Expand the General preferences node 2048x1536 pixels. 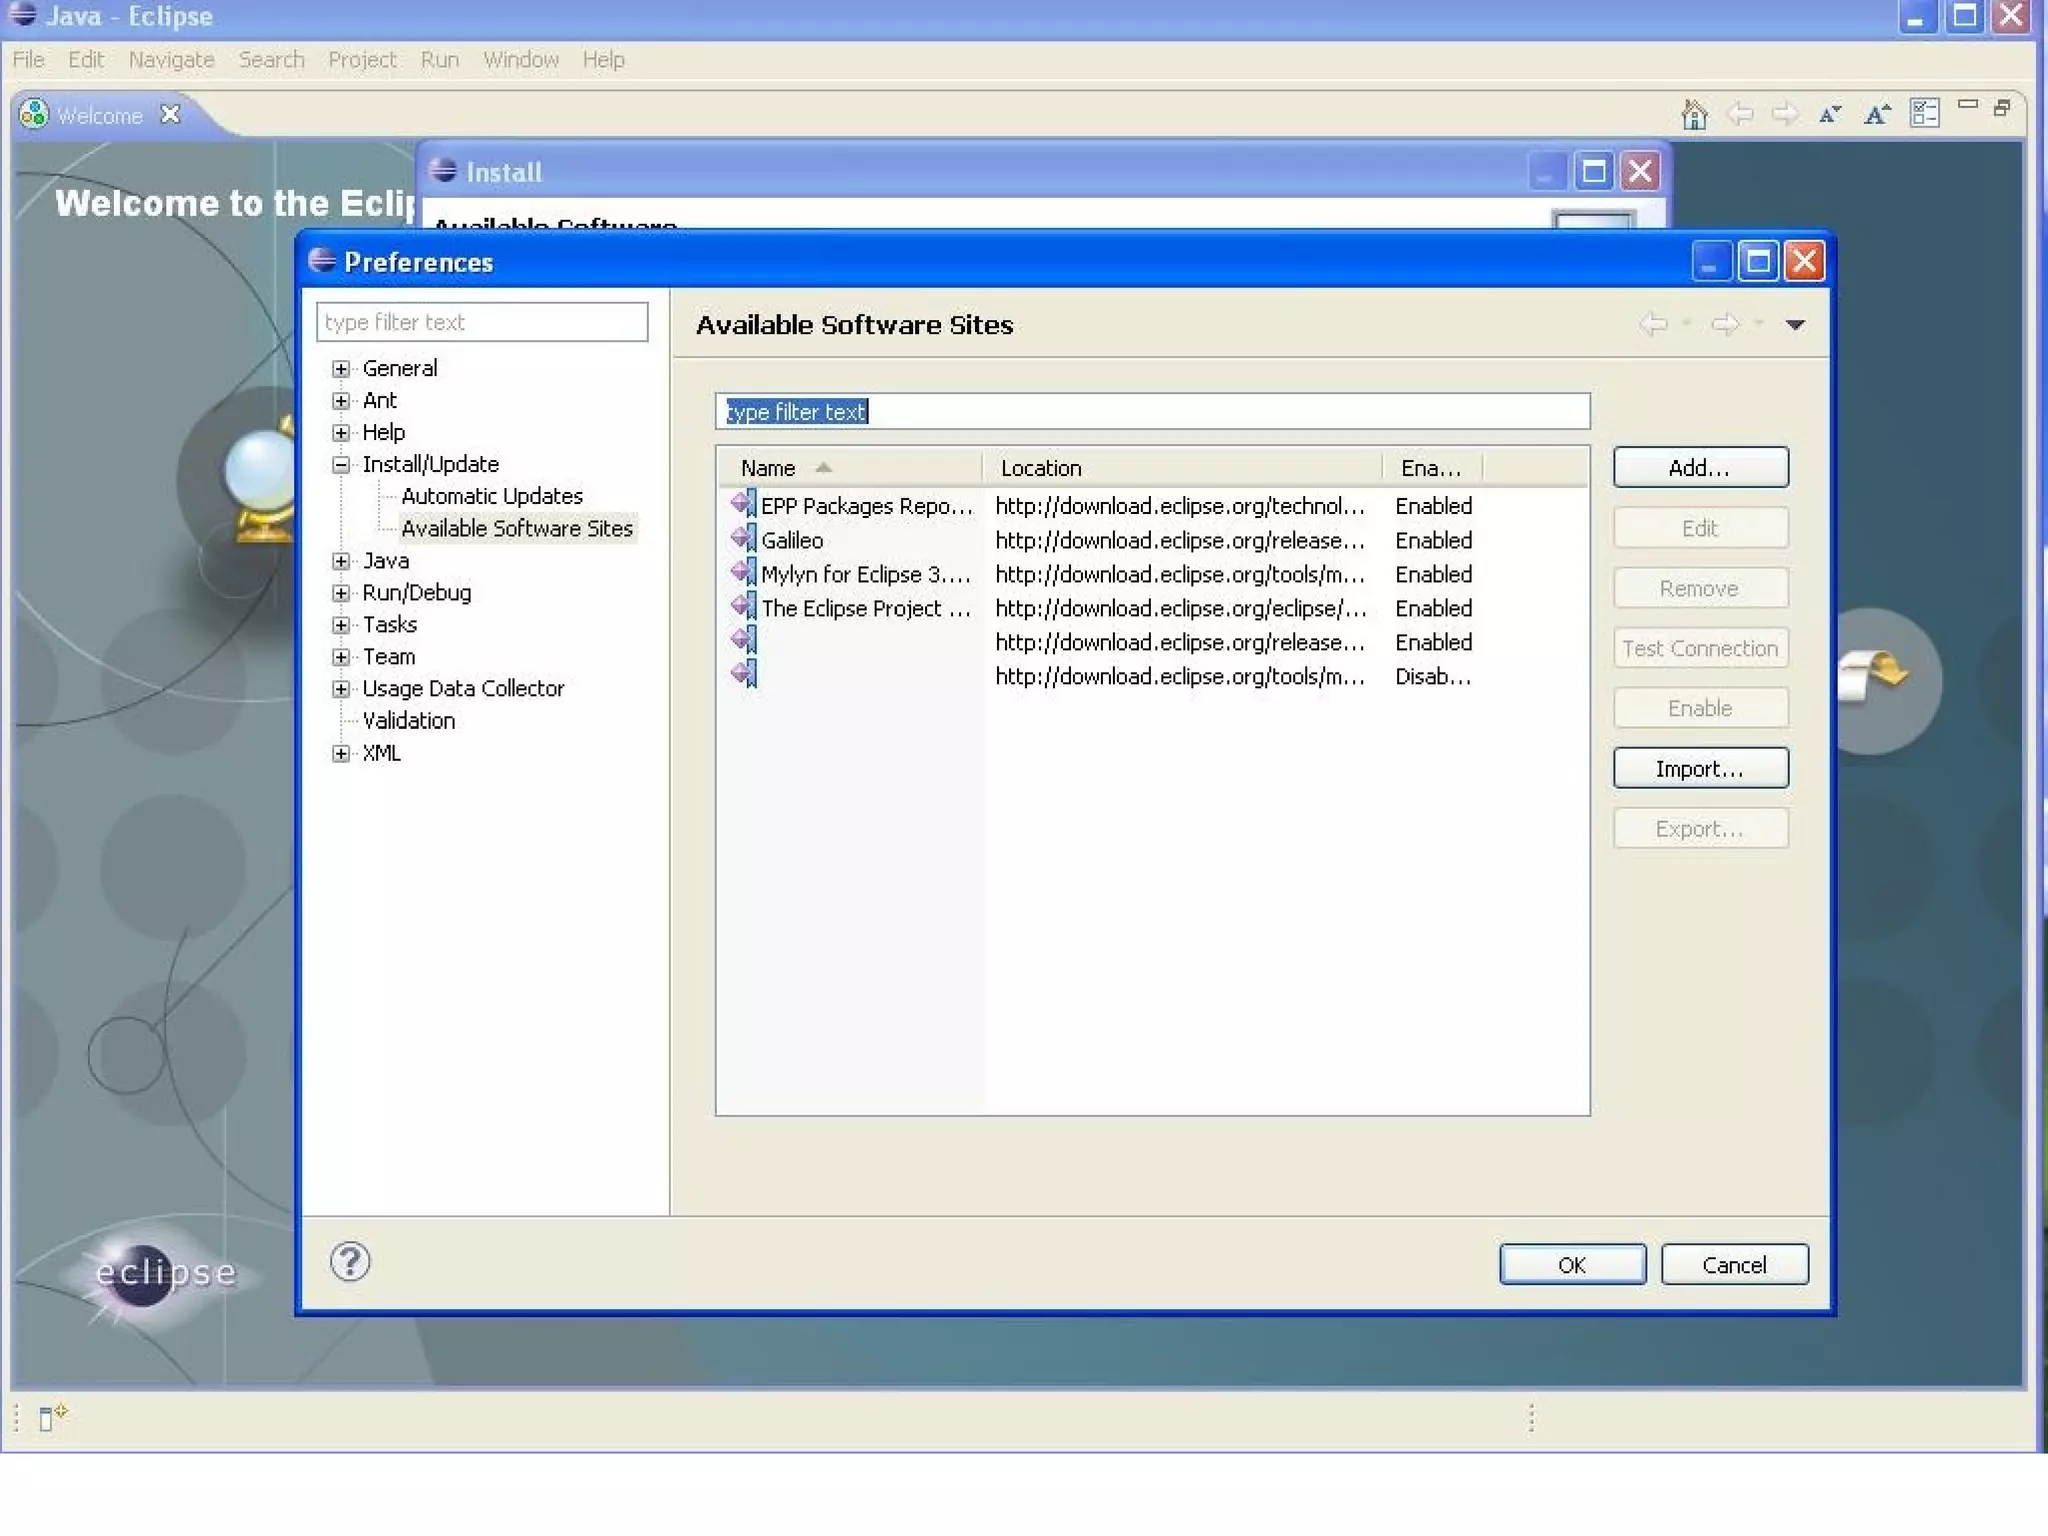tap(341, 369)
